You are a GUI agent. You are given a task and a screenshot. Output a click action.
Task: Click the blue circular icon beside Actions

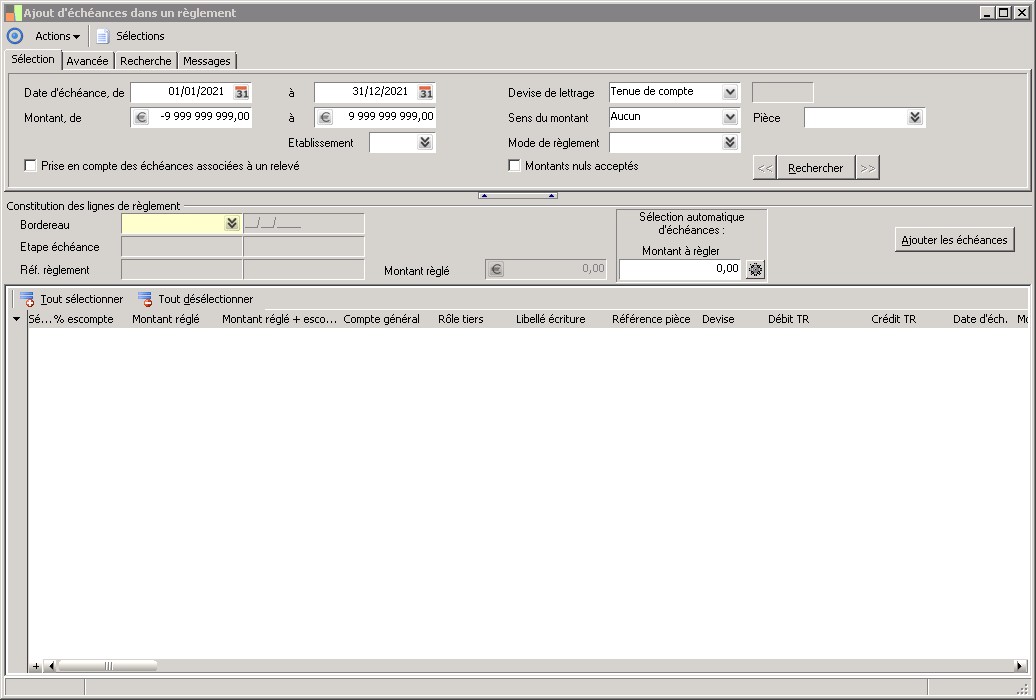(15, 36)
